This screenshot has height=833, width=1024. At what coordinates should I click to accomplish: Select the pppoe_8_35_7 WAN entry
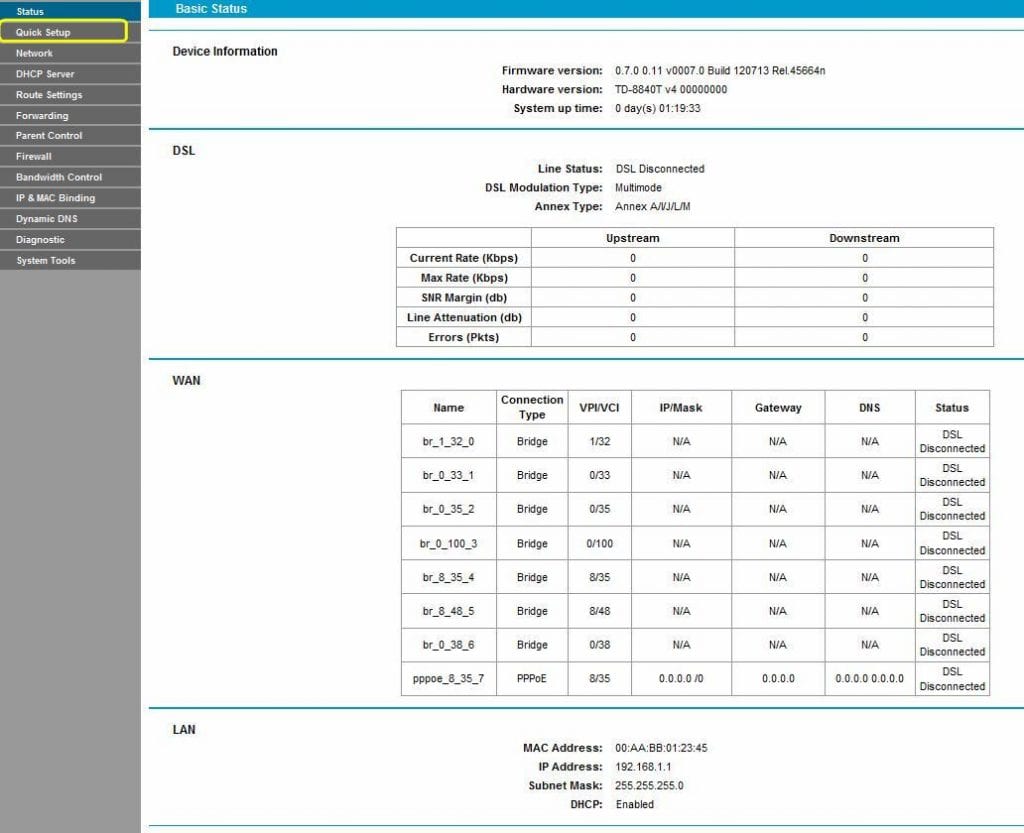coord(449,678)
